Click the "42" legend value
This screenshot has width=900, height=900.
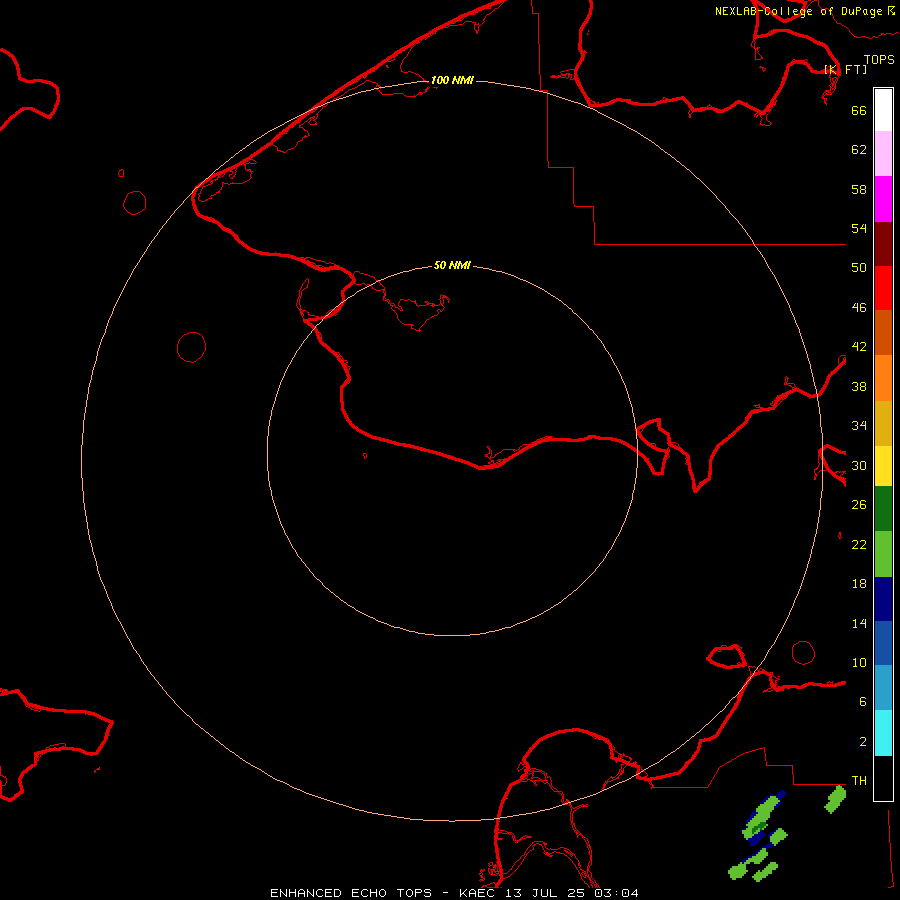click(x=859, y=347)
